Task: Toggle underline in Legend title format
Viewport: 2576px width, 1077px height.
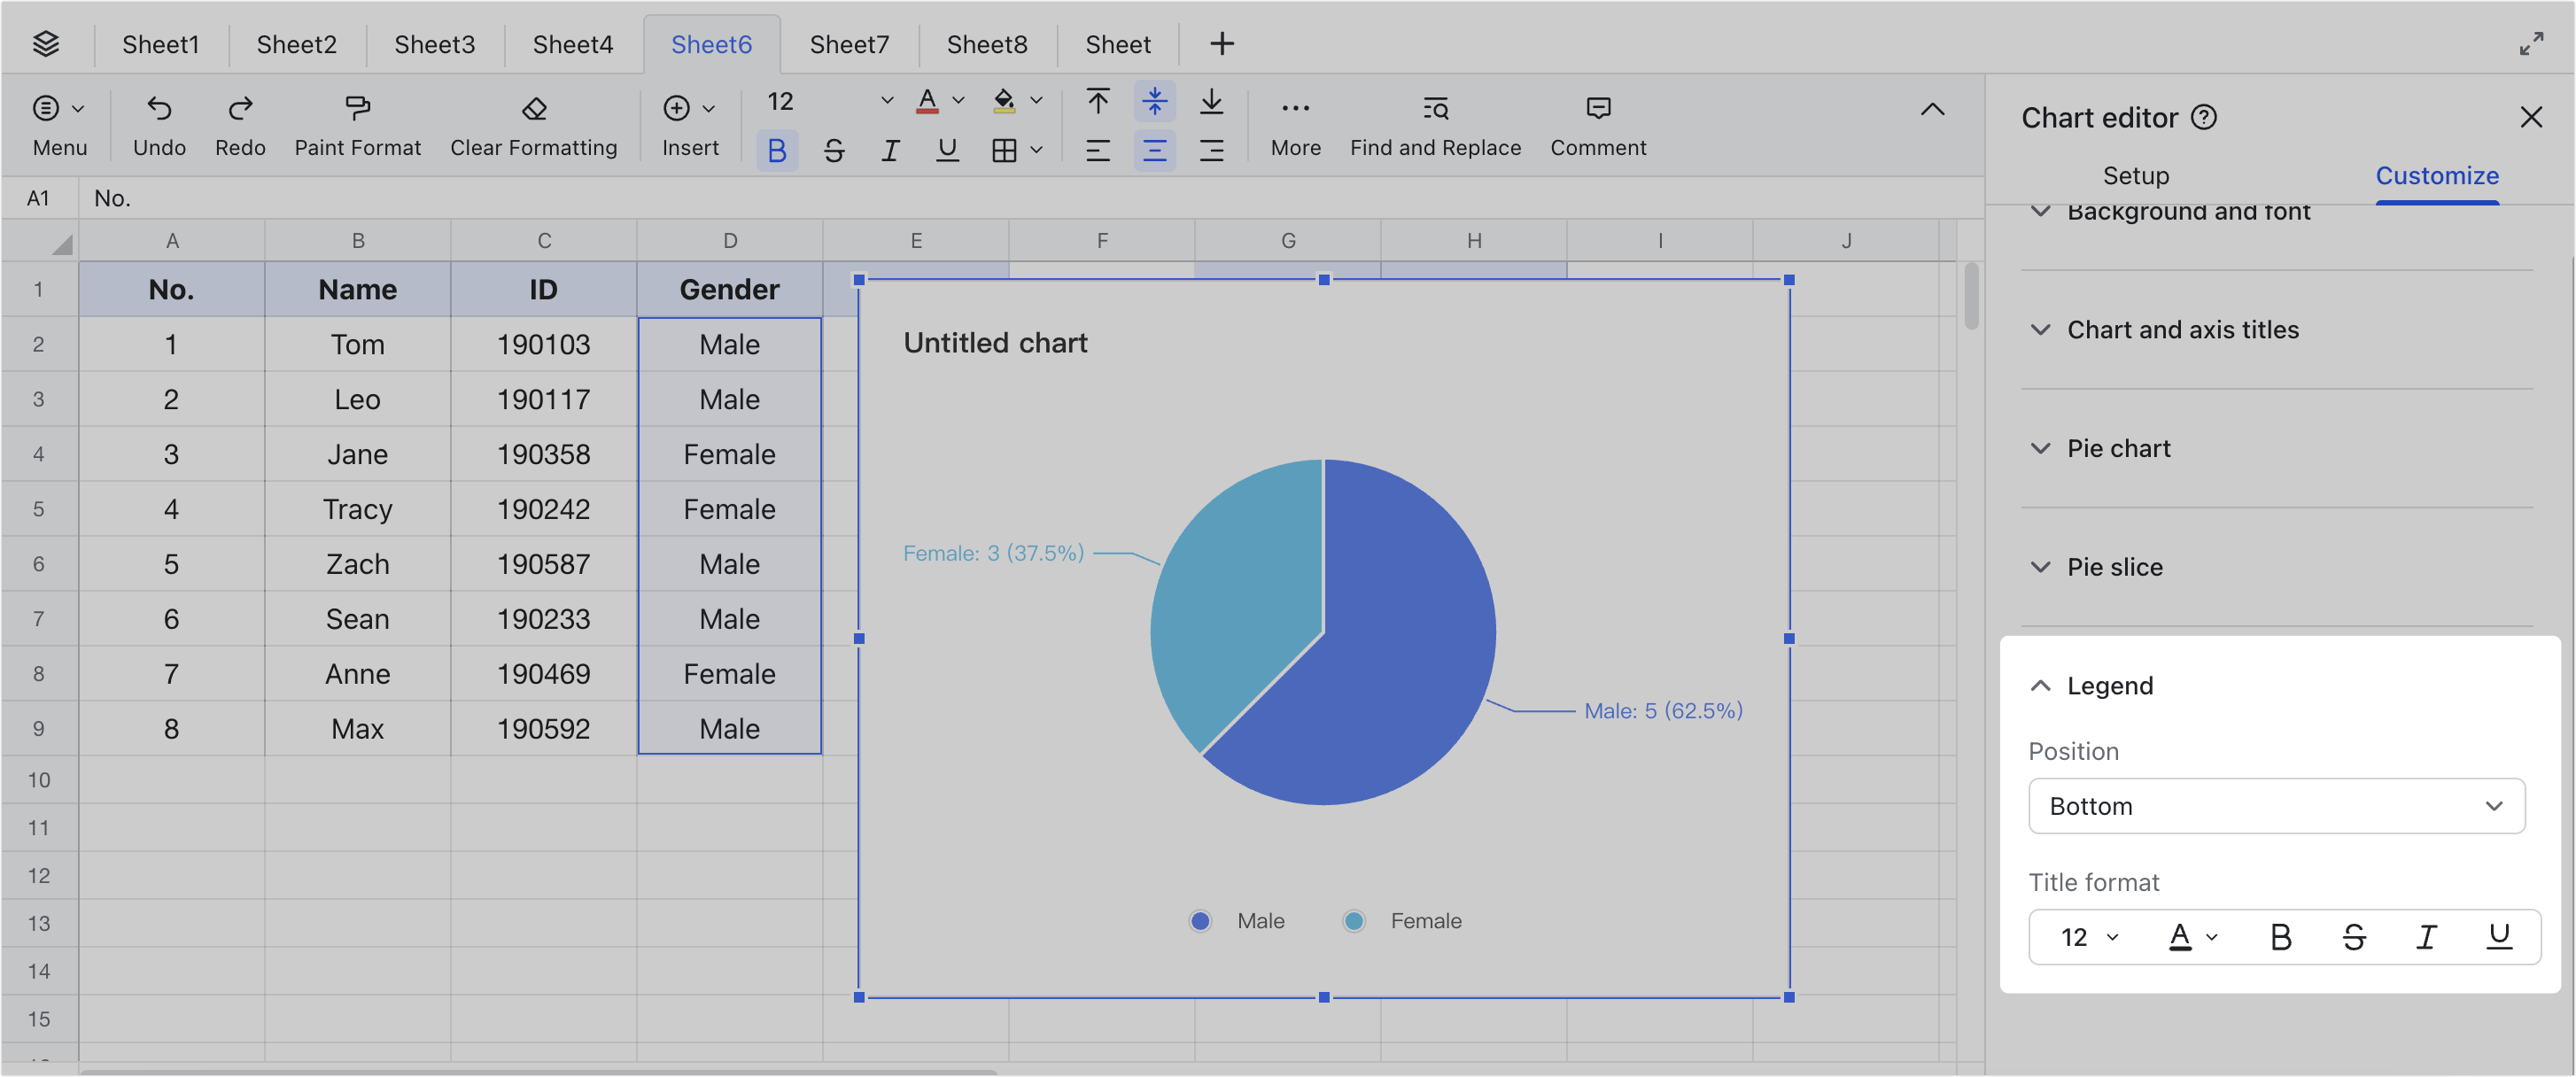Action: (2498, 937)
